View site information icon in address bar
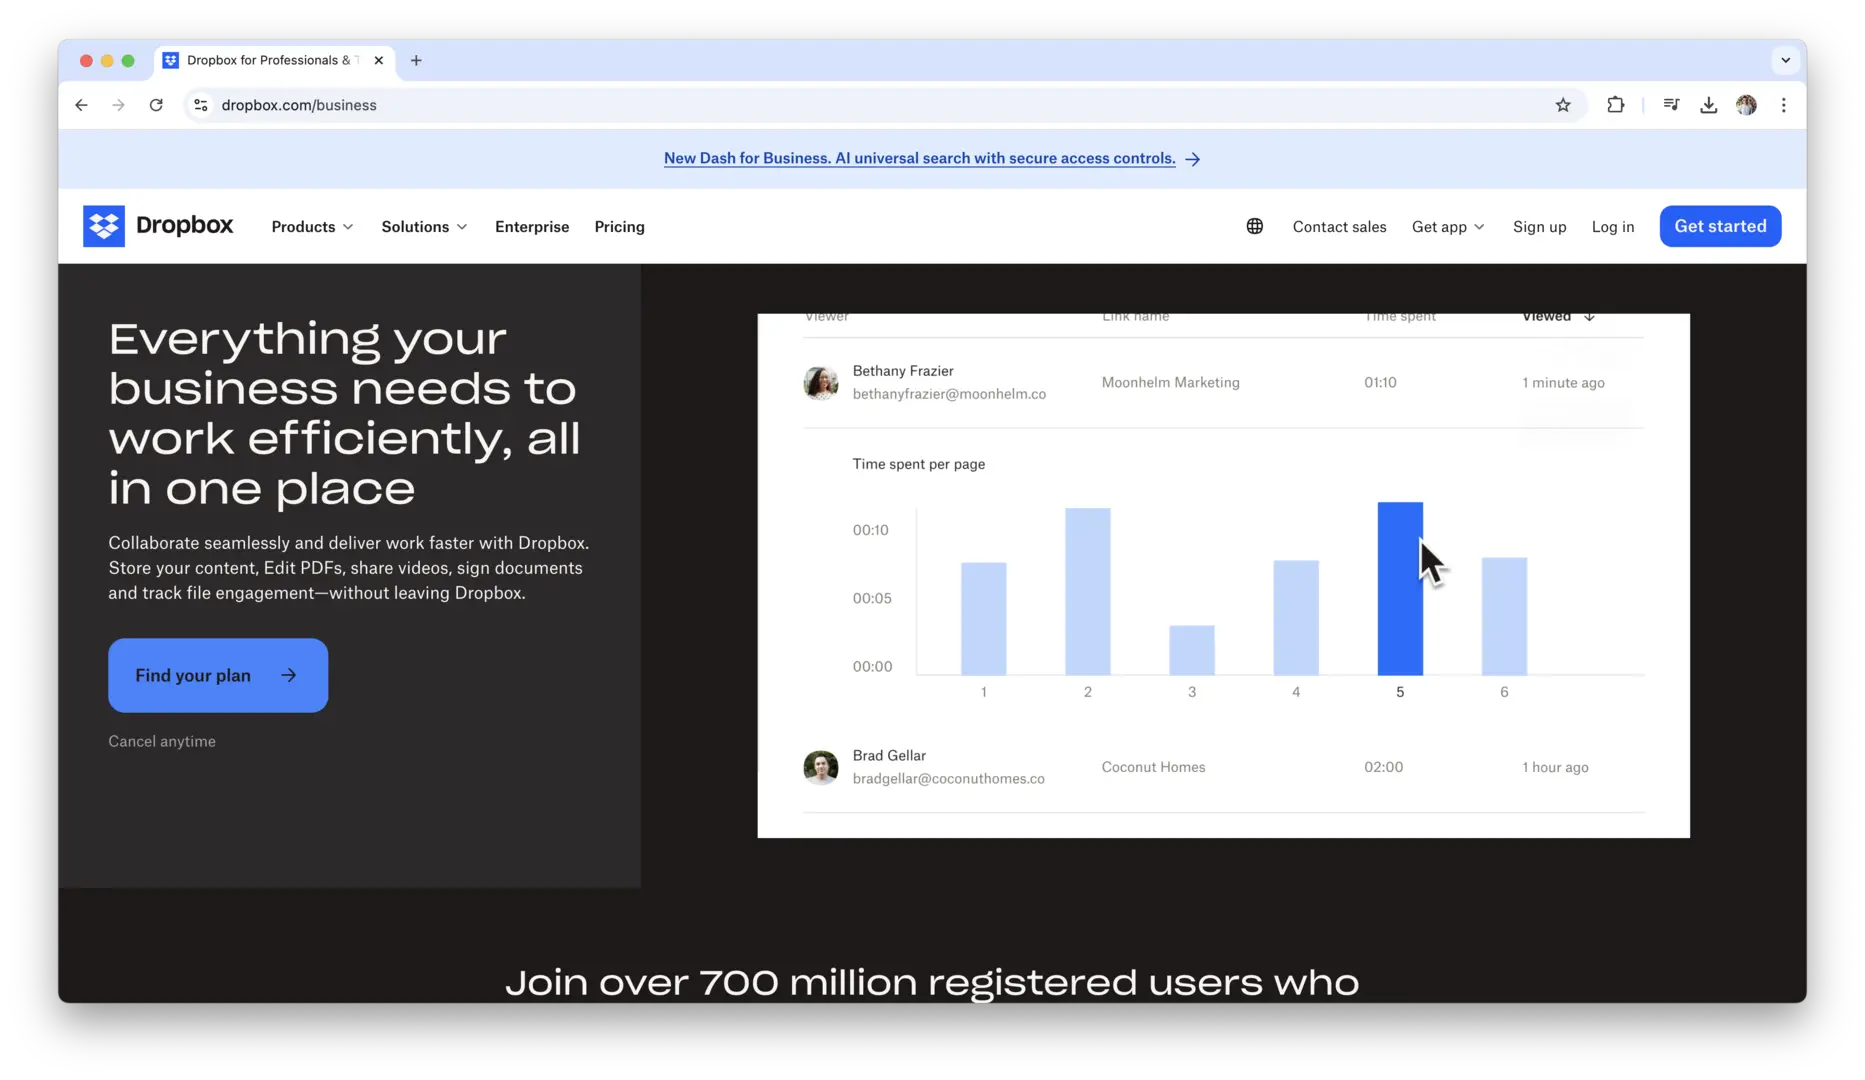This screenshot has height=1080, width=1865. 201,105
